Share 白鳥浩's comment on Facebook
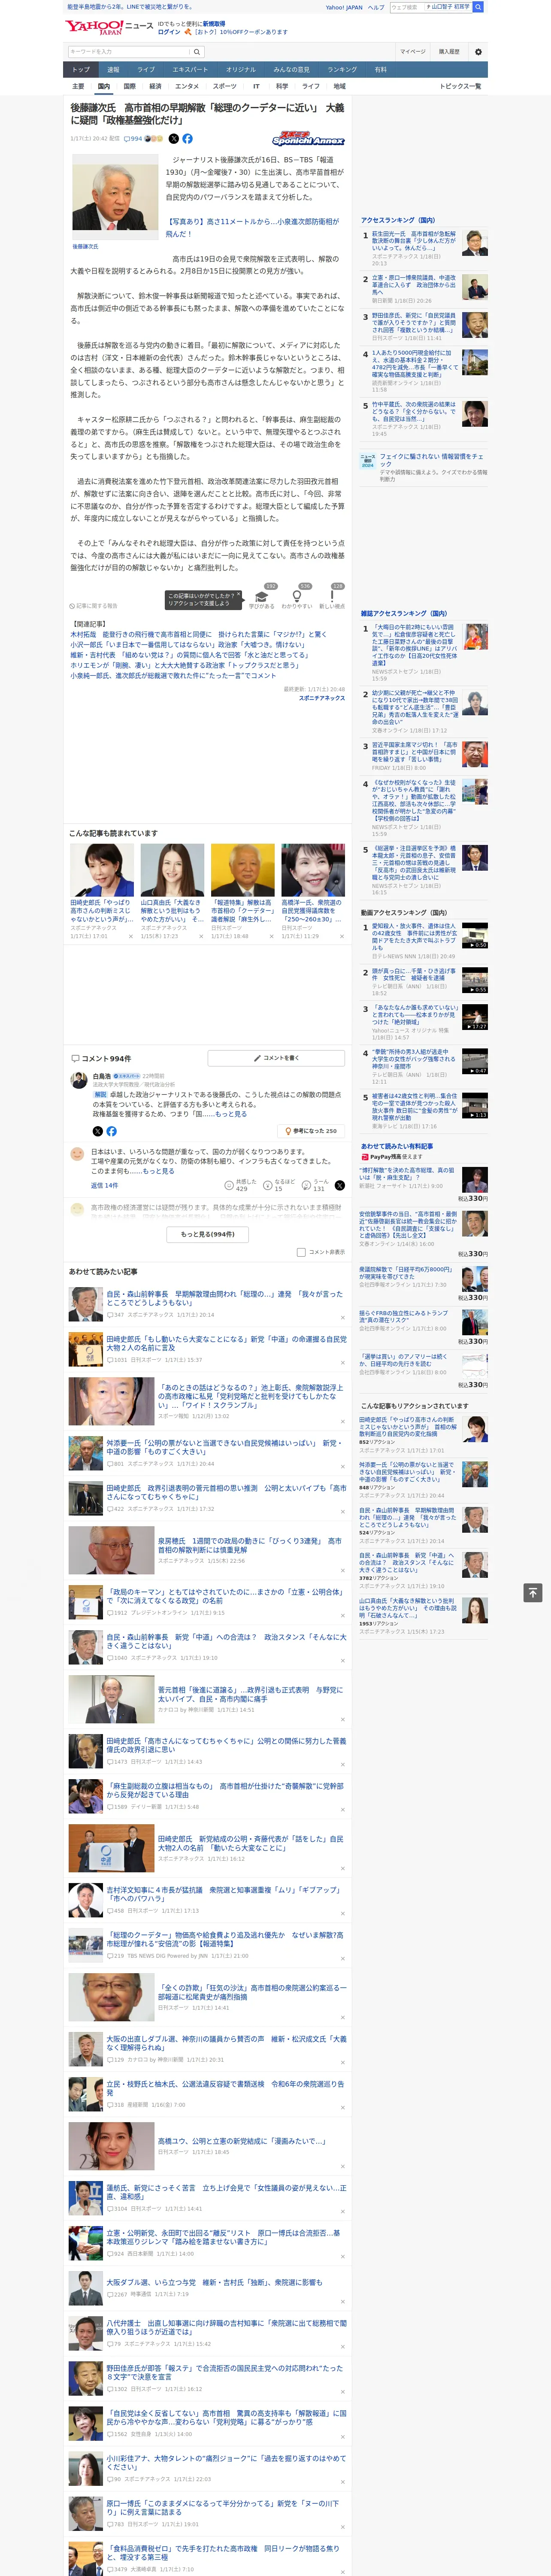This screenshot has width=551, height=2576. [111, 1131]
